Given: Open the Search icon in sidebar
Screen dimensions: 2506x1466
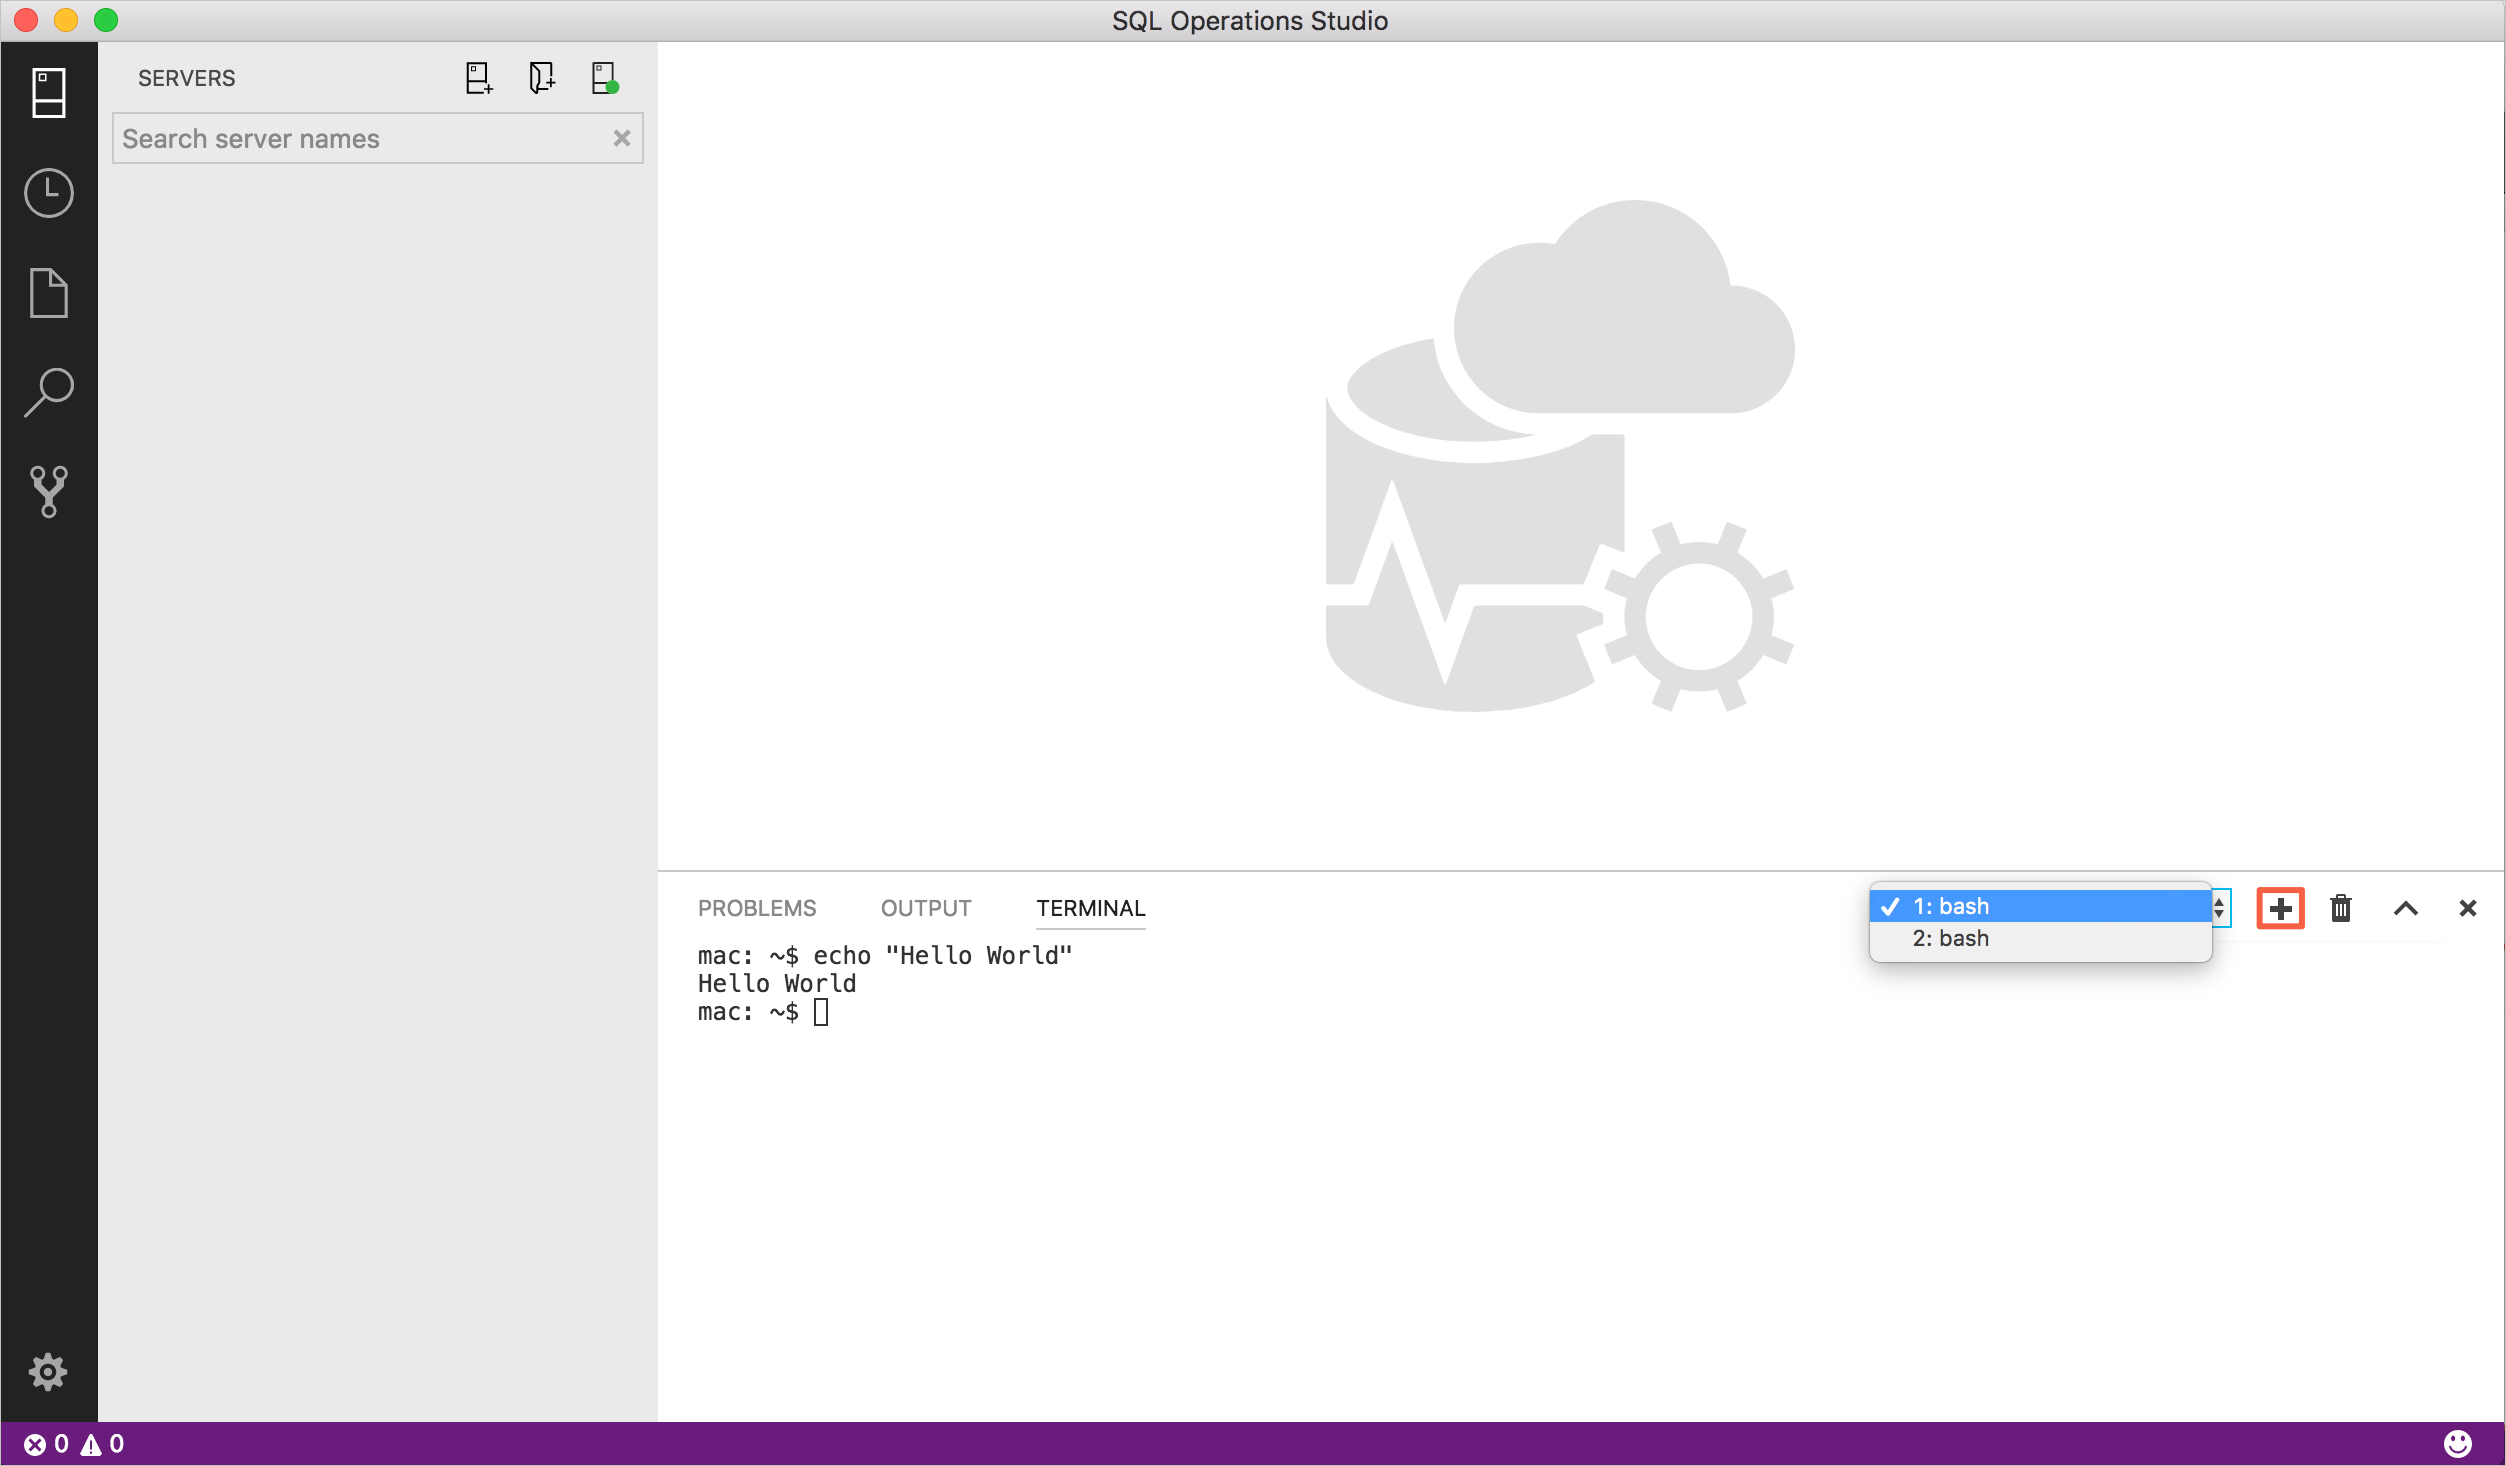Looking at the screenshot, I should click(x=47, y=391).
